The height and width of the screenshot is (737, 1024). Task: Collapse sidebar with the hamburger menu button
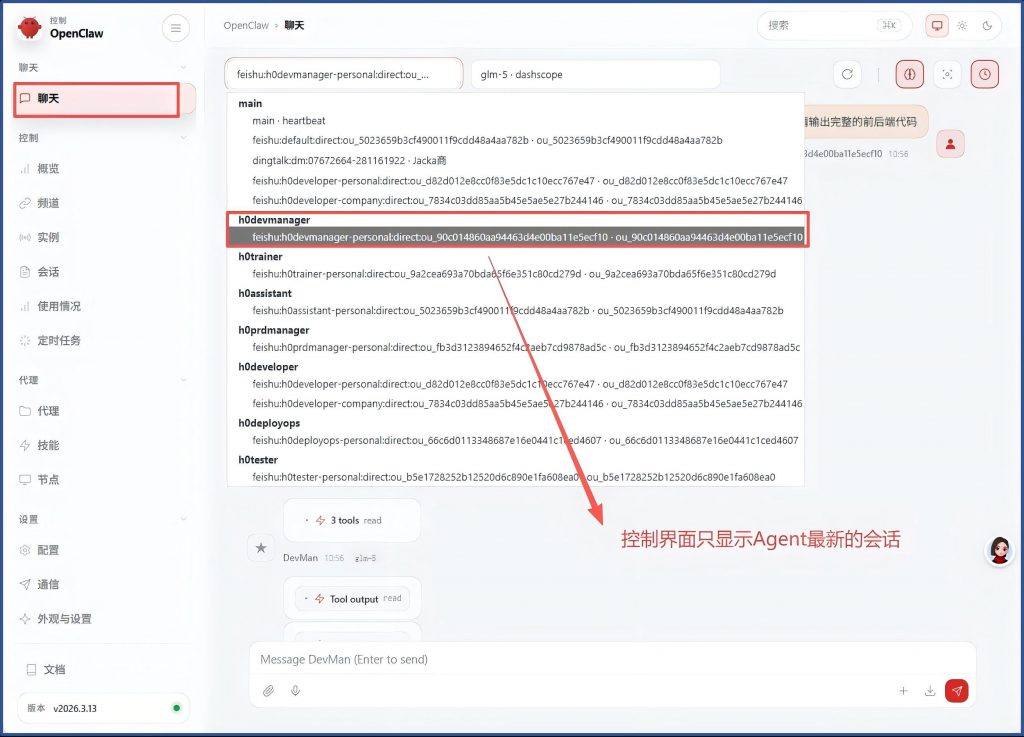175,29
